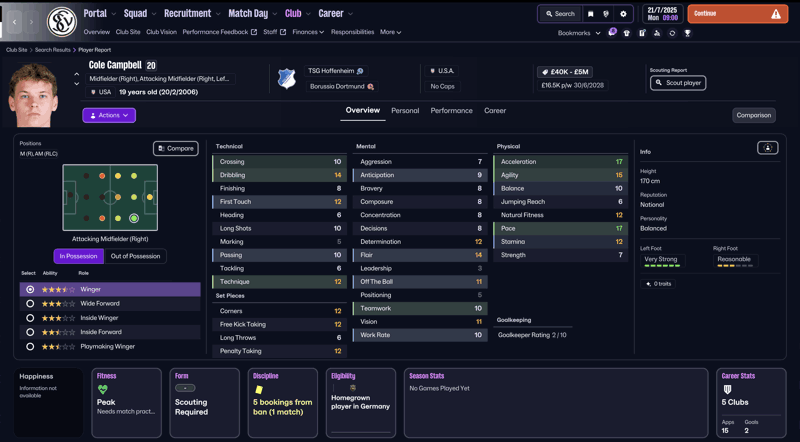800x442 pixels.
Task: Open the More submenu dropdown
Action: pyautogui.click(x=390, y=32)
